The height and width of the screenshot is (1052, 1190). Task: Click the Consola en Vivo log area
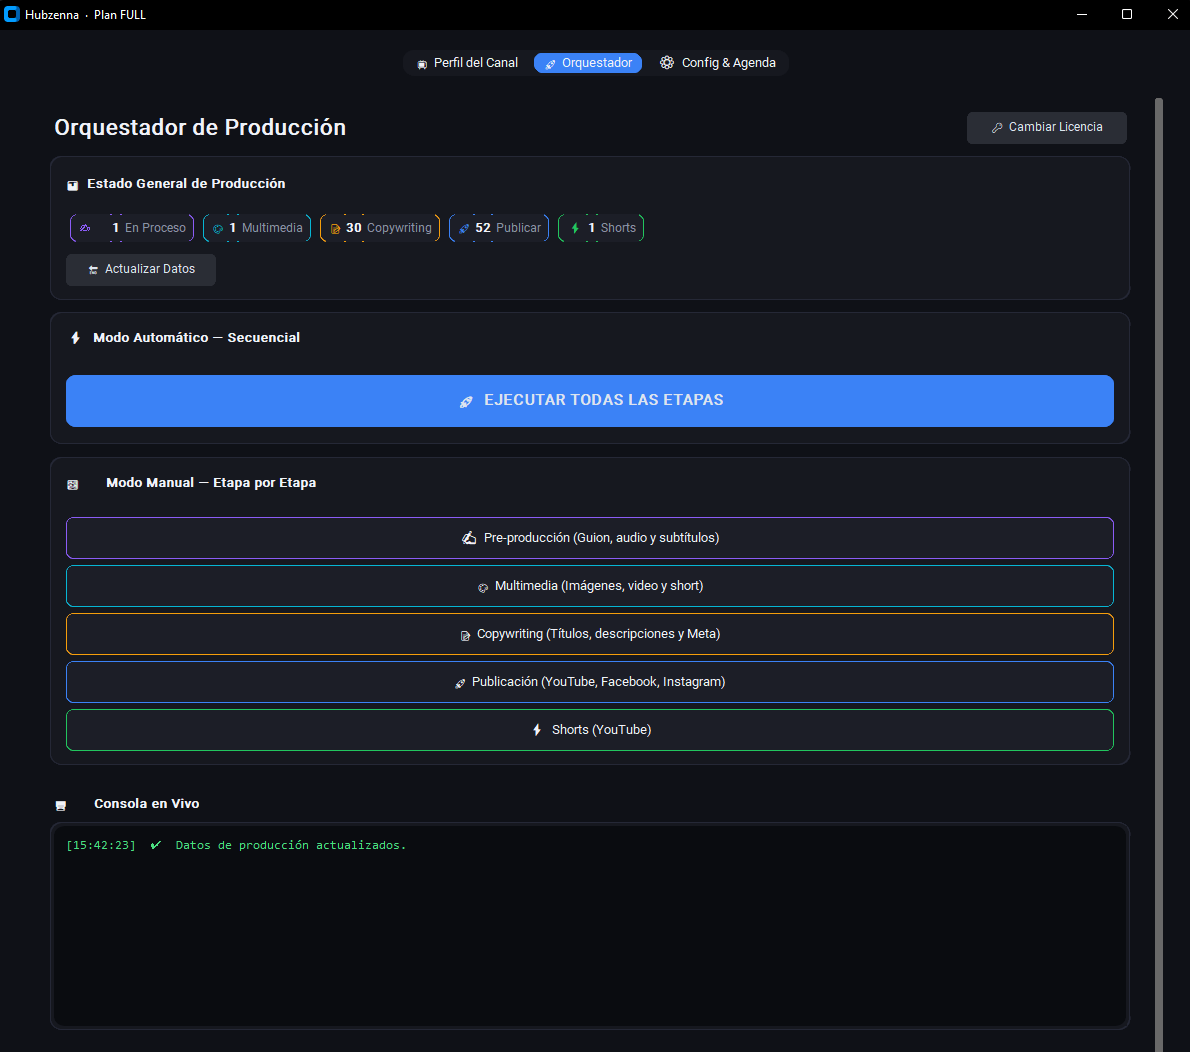(590, 926)
